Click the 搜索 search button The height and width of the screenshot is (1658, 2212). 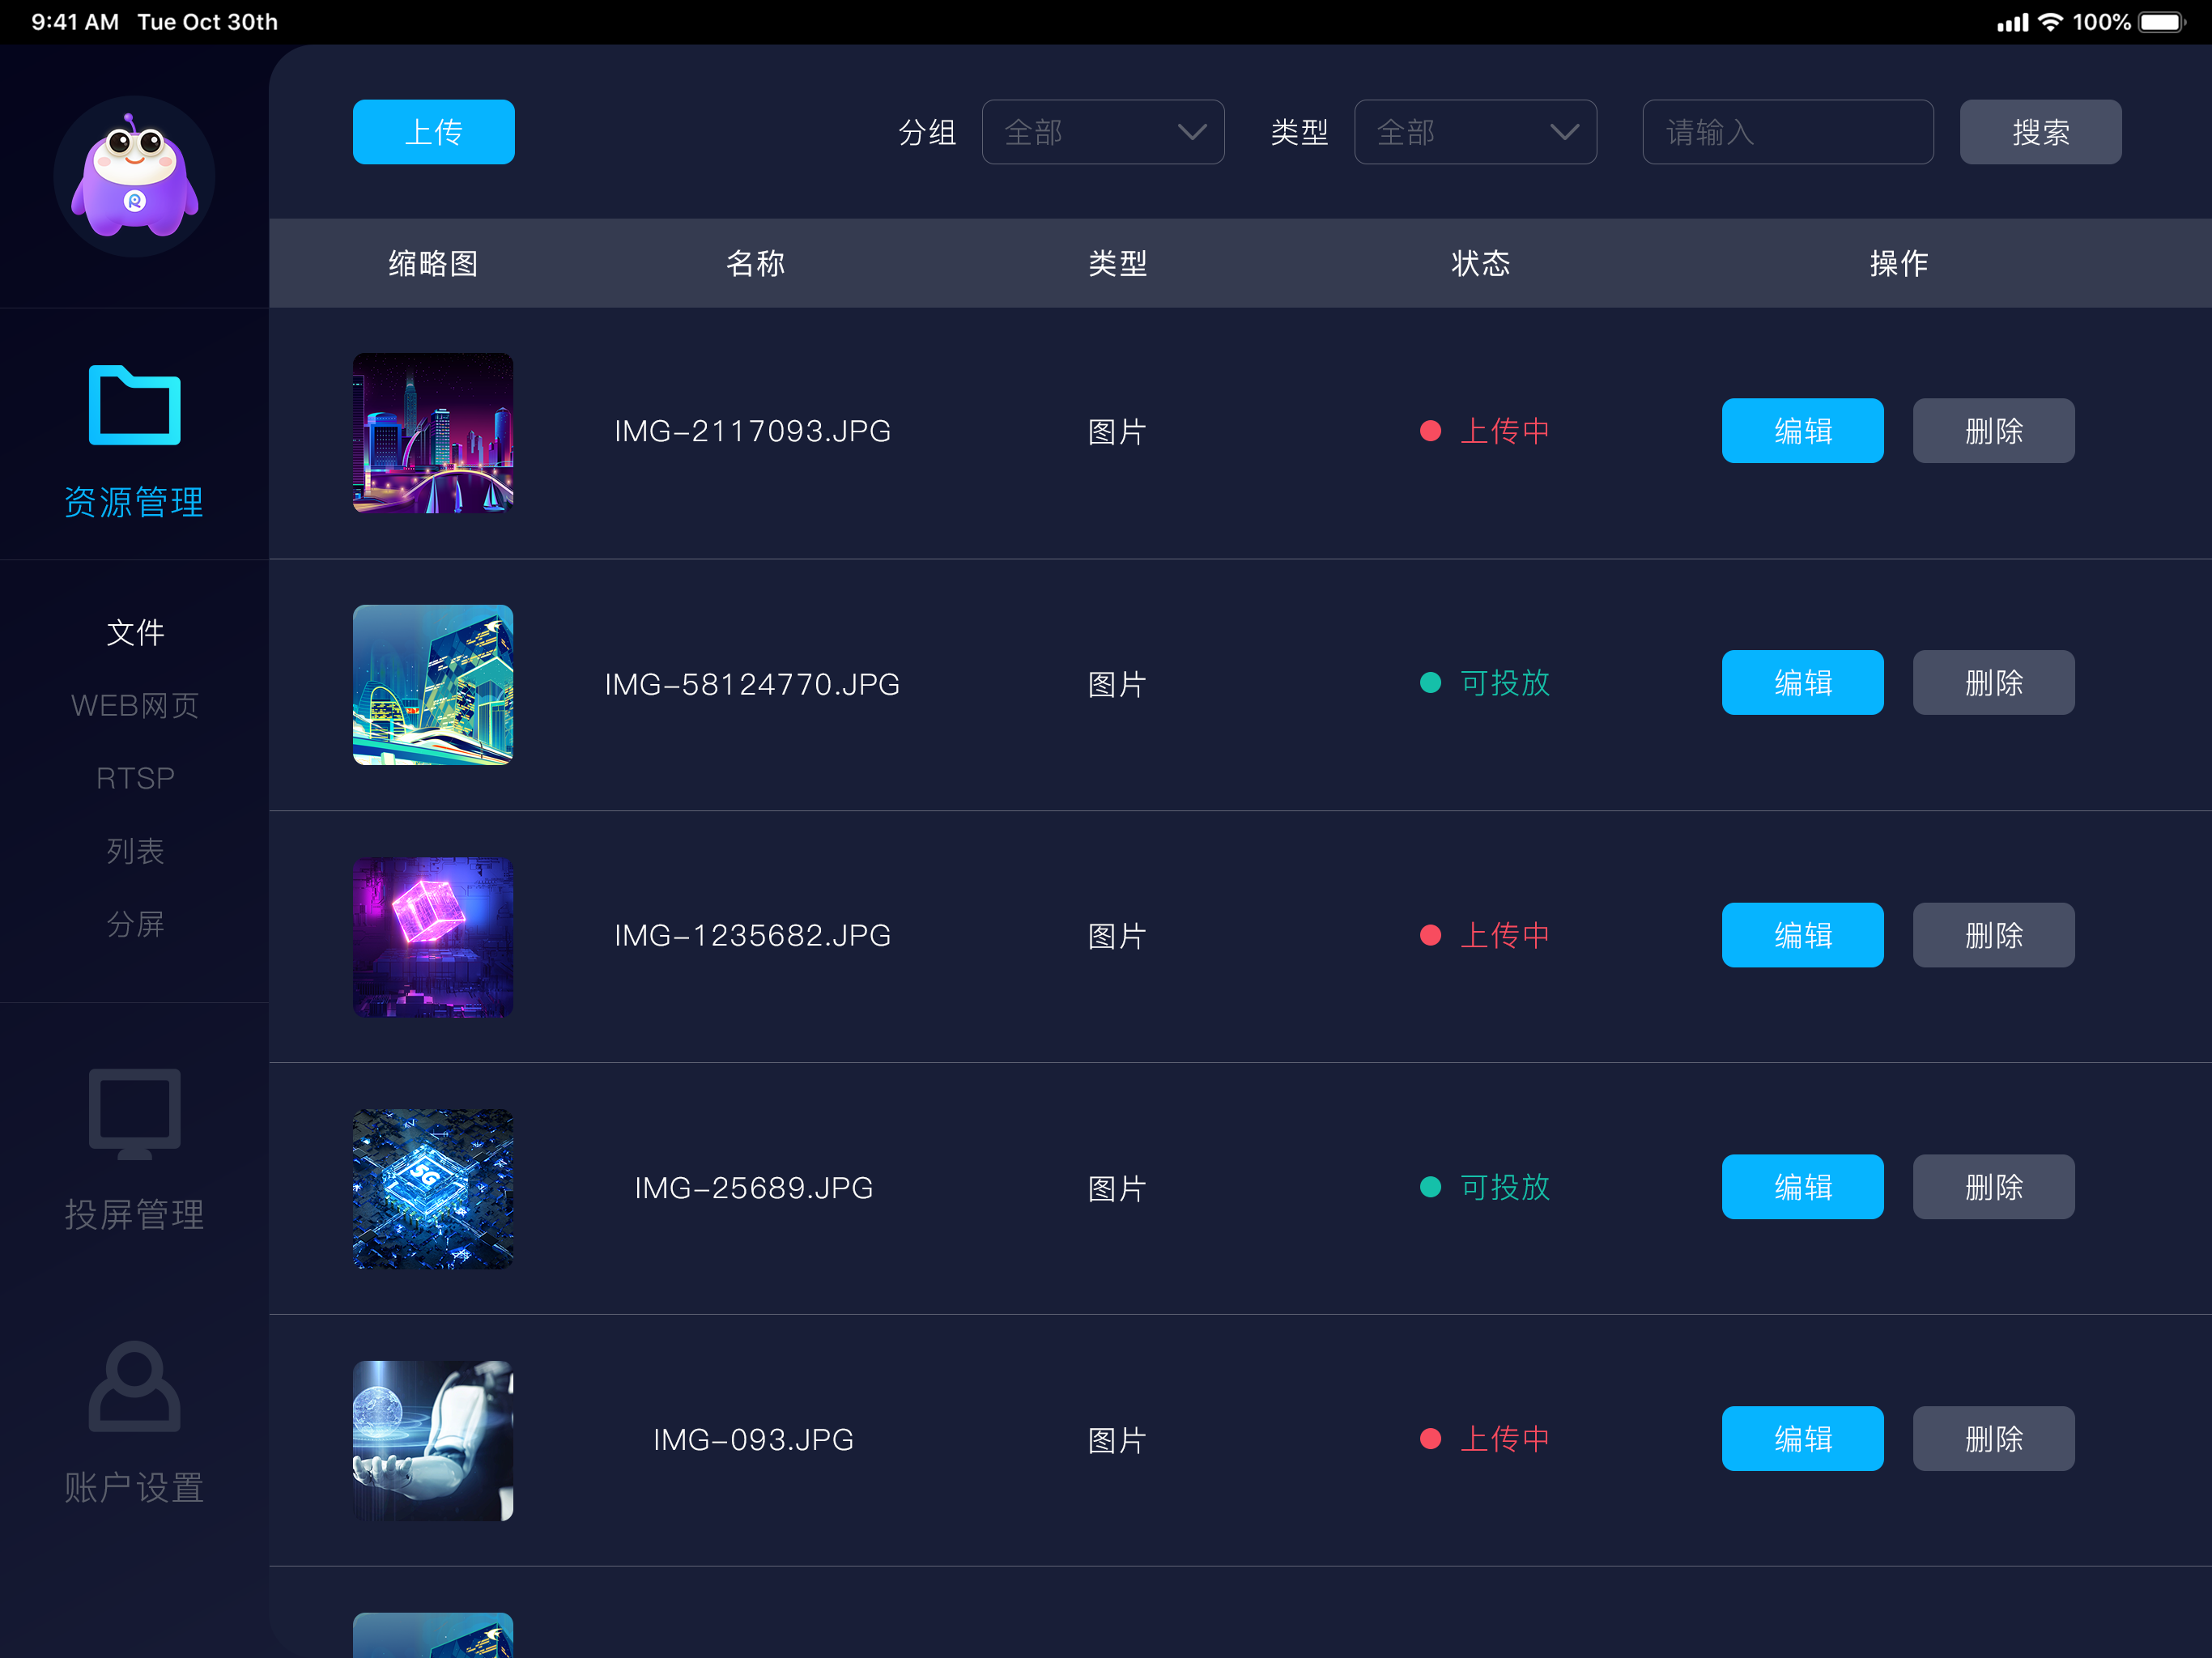pos(2040,132)
